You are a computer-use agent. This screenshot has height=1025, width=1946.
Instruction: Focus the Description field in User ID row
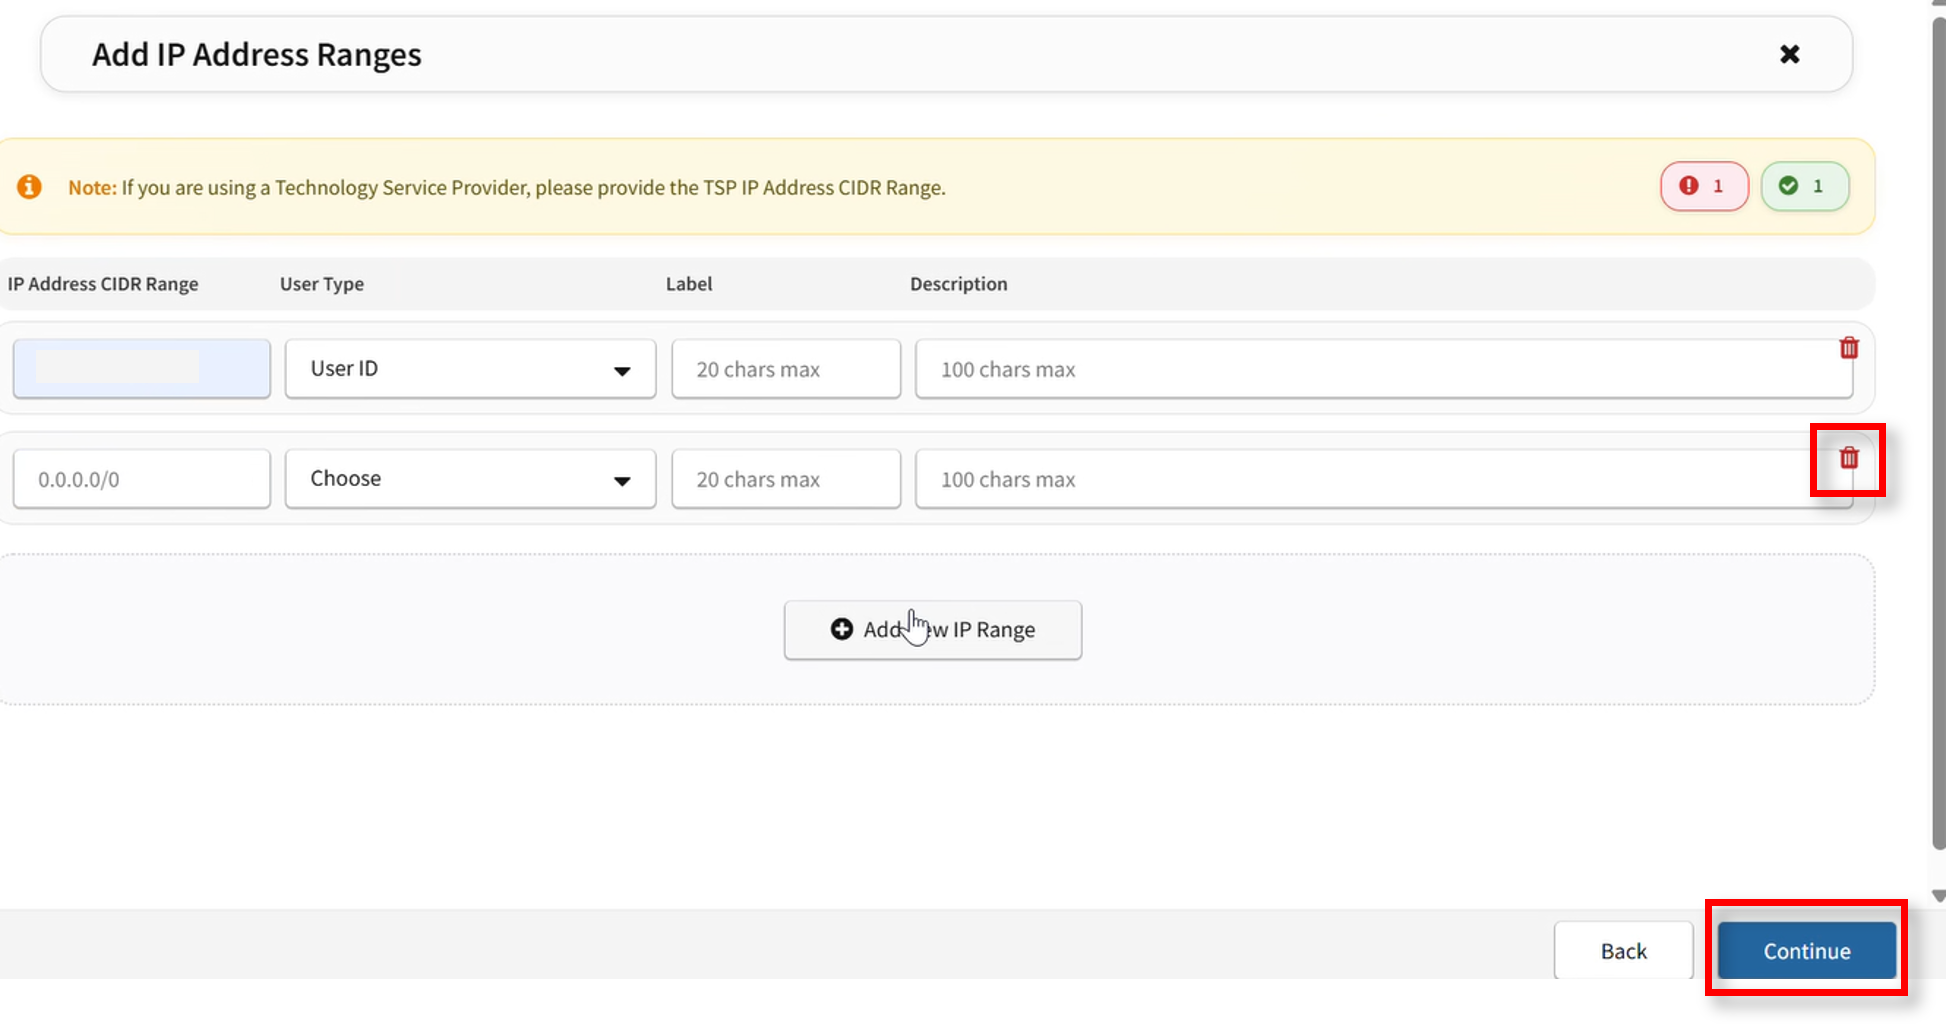tap(1384, 369)
